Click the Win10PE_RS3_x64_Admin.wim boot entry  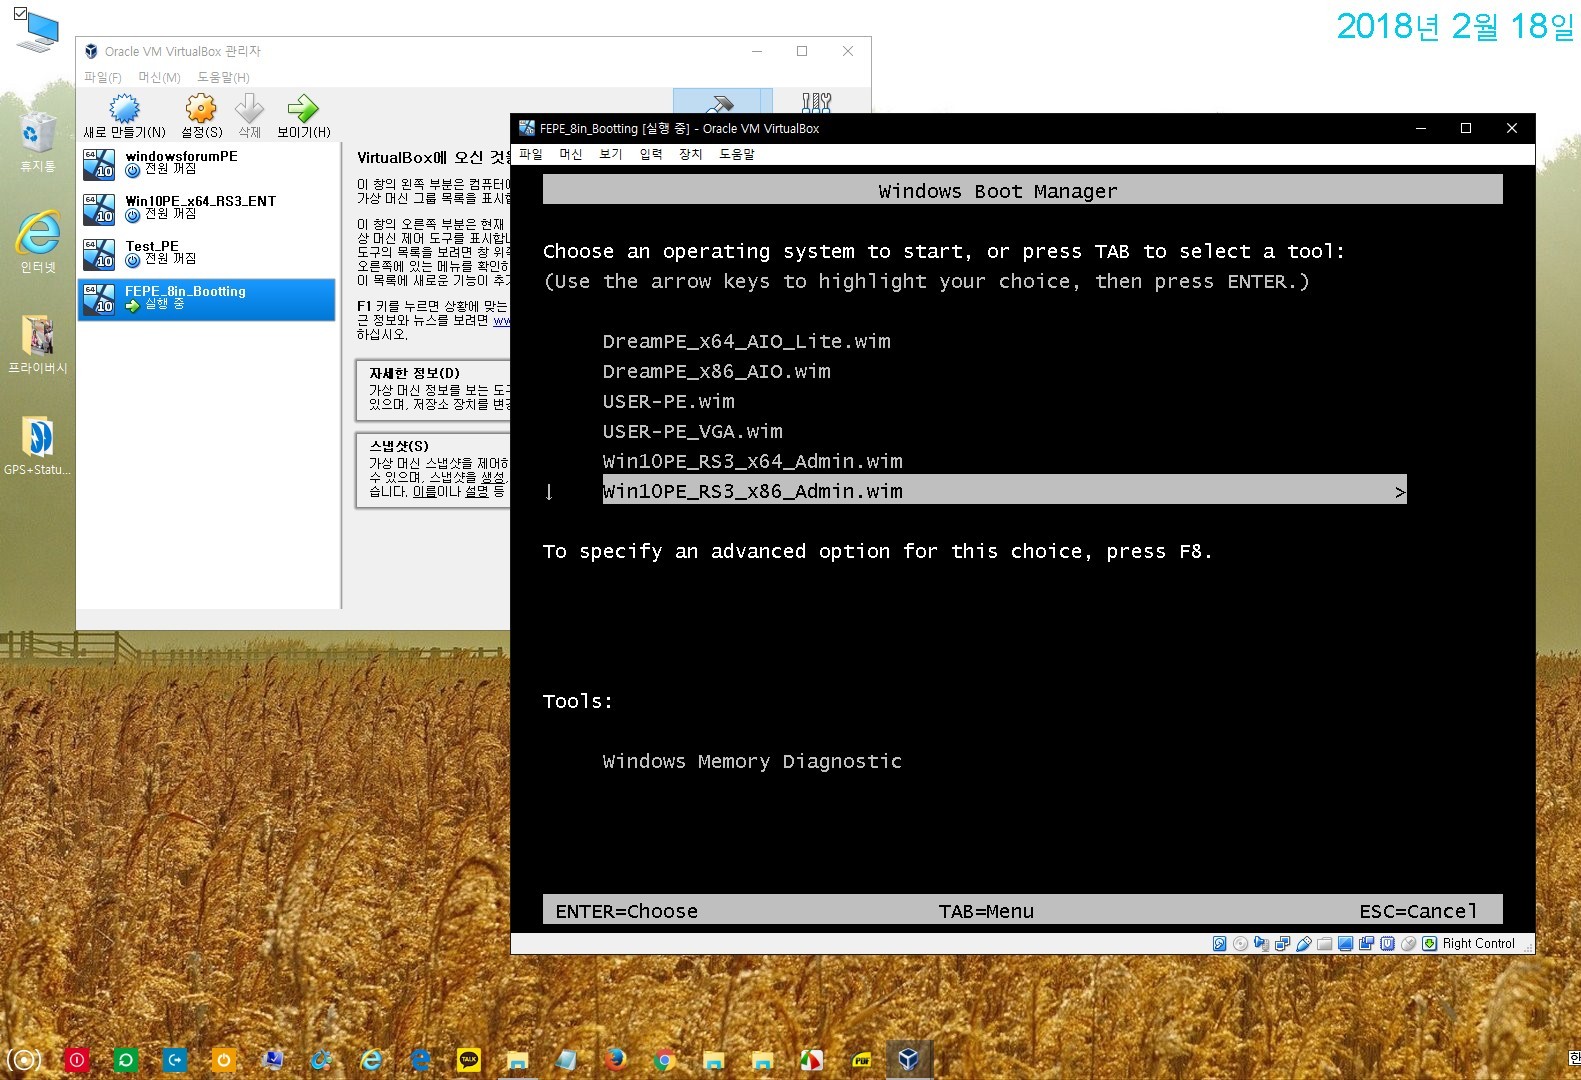point(752,461)
